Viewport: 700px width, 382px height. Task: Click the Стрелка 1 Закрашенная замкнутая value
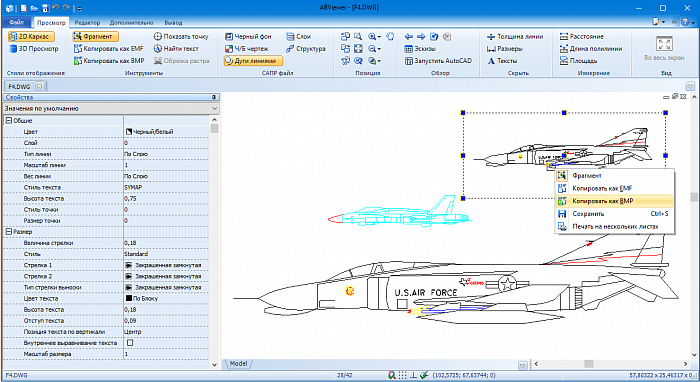[166, 265]
